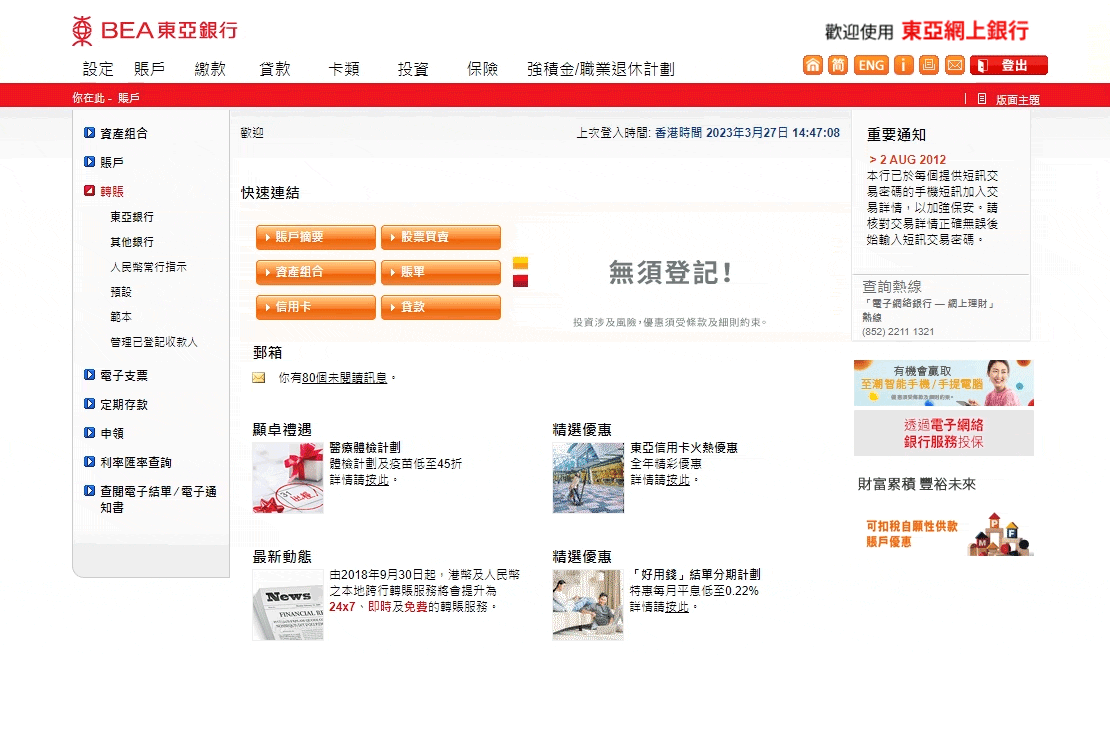This screenshot has height=742, width=1110.
Task: Click the 東亞信用卡火熱優惠 thumbnail
Action: click(x=588, y=478)
